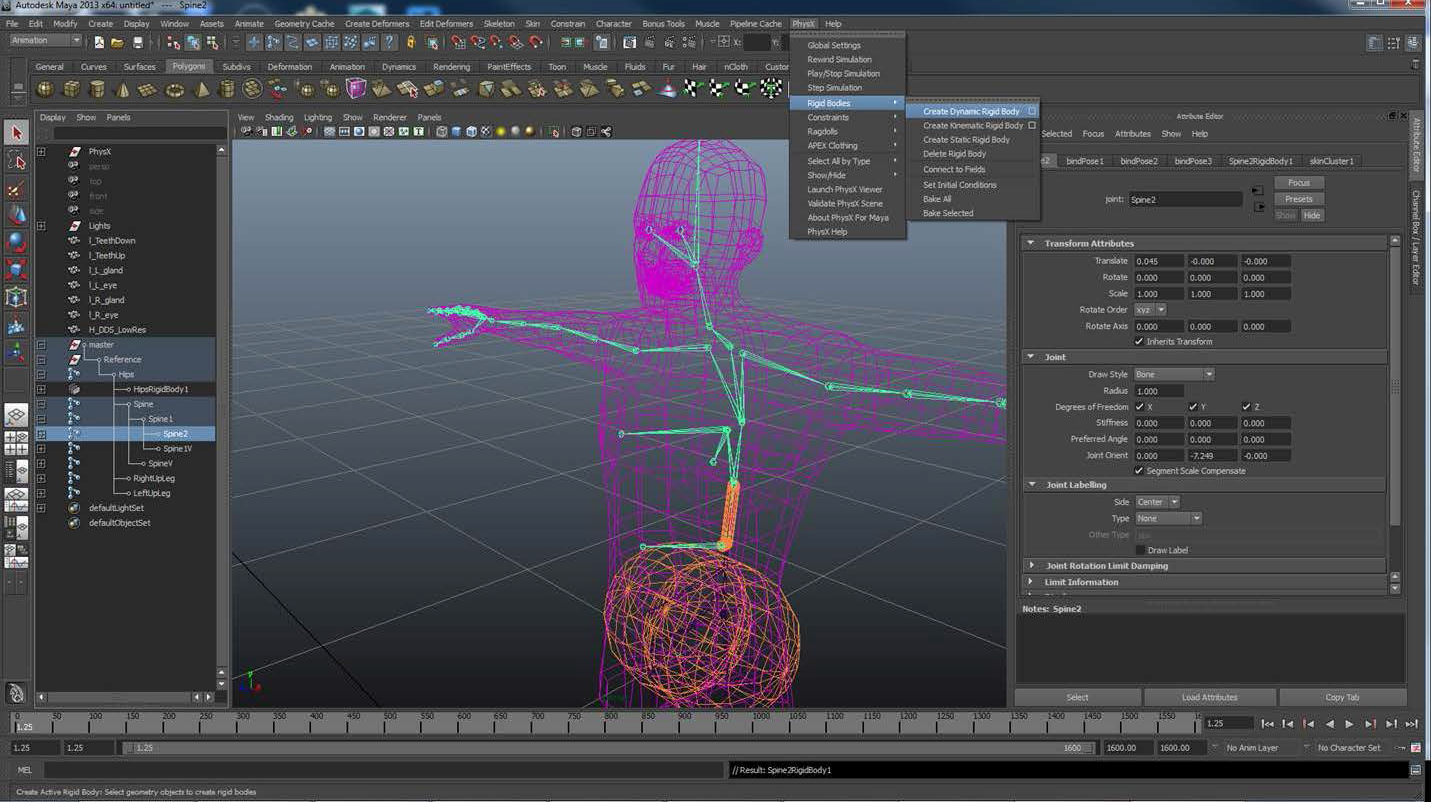Open the Rotate Order xyz dropdown
1431x802 pixels.
(1150, 310)
